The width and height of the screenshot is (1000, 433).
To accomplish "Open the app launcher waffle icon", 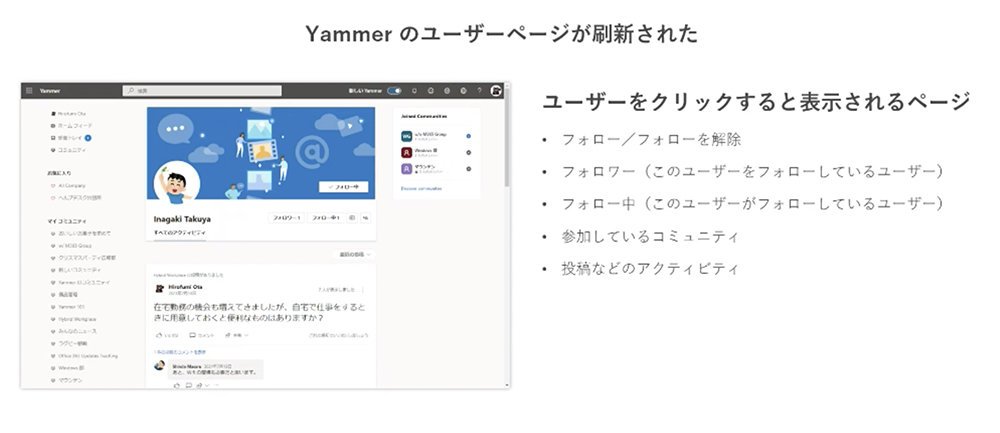I will click(29, 91).
